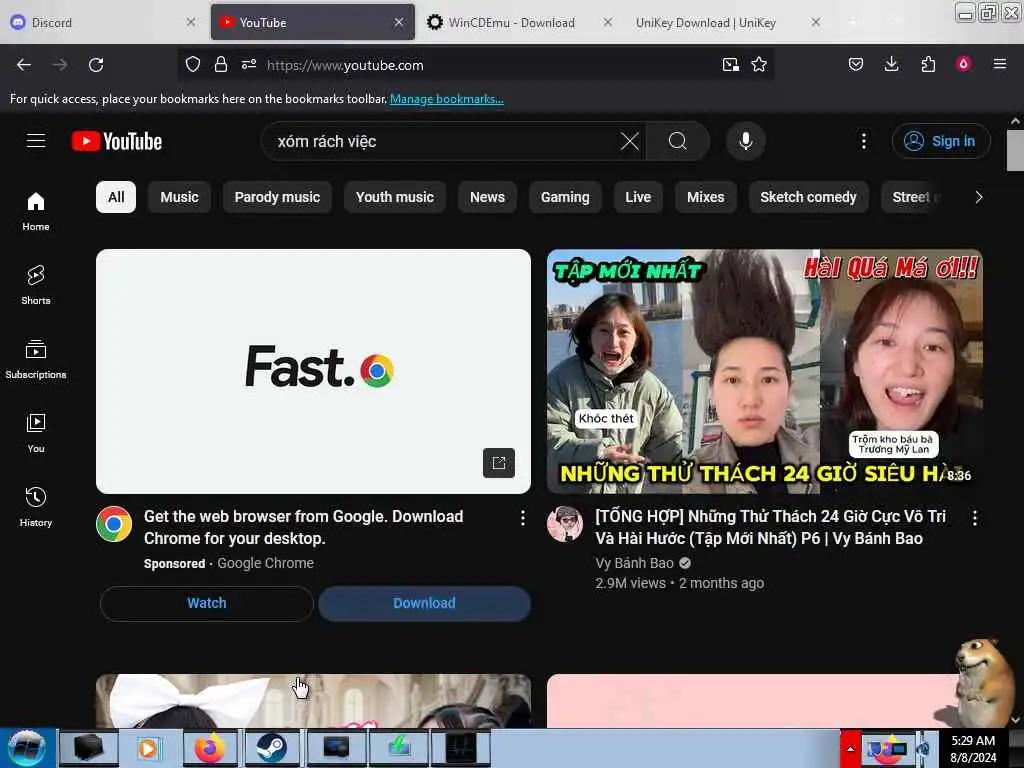Select the Sketch comedy filter chip
Viewport: 1024px width, 768px height.
coord(808,197)
